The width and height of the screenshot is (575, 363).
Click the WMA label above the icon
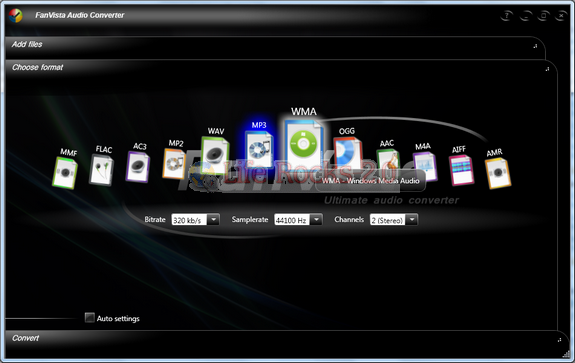coord(304,111)
